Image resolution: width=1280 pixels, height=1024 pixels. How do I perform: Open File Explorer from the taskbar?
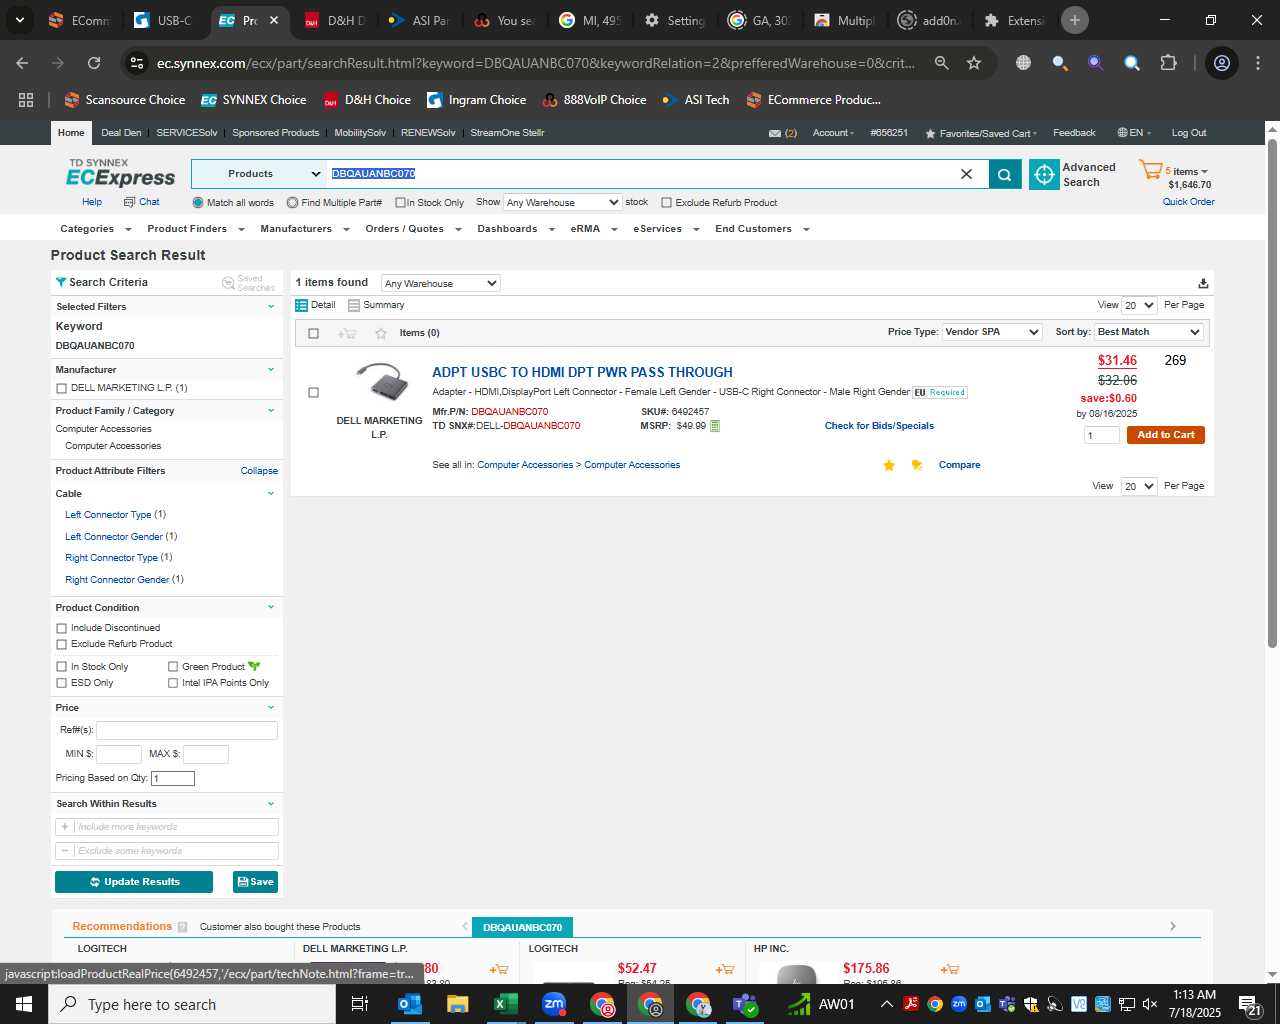tap(457, 1004)
